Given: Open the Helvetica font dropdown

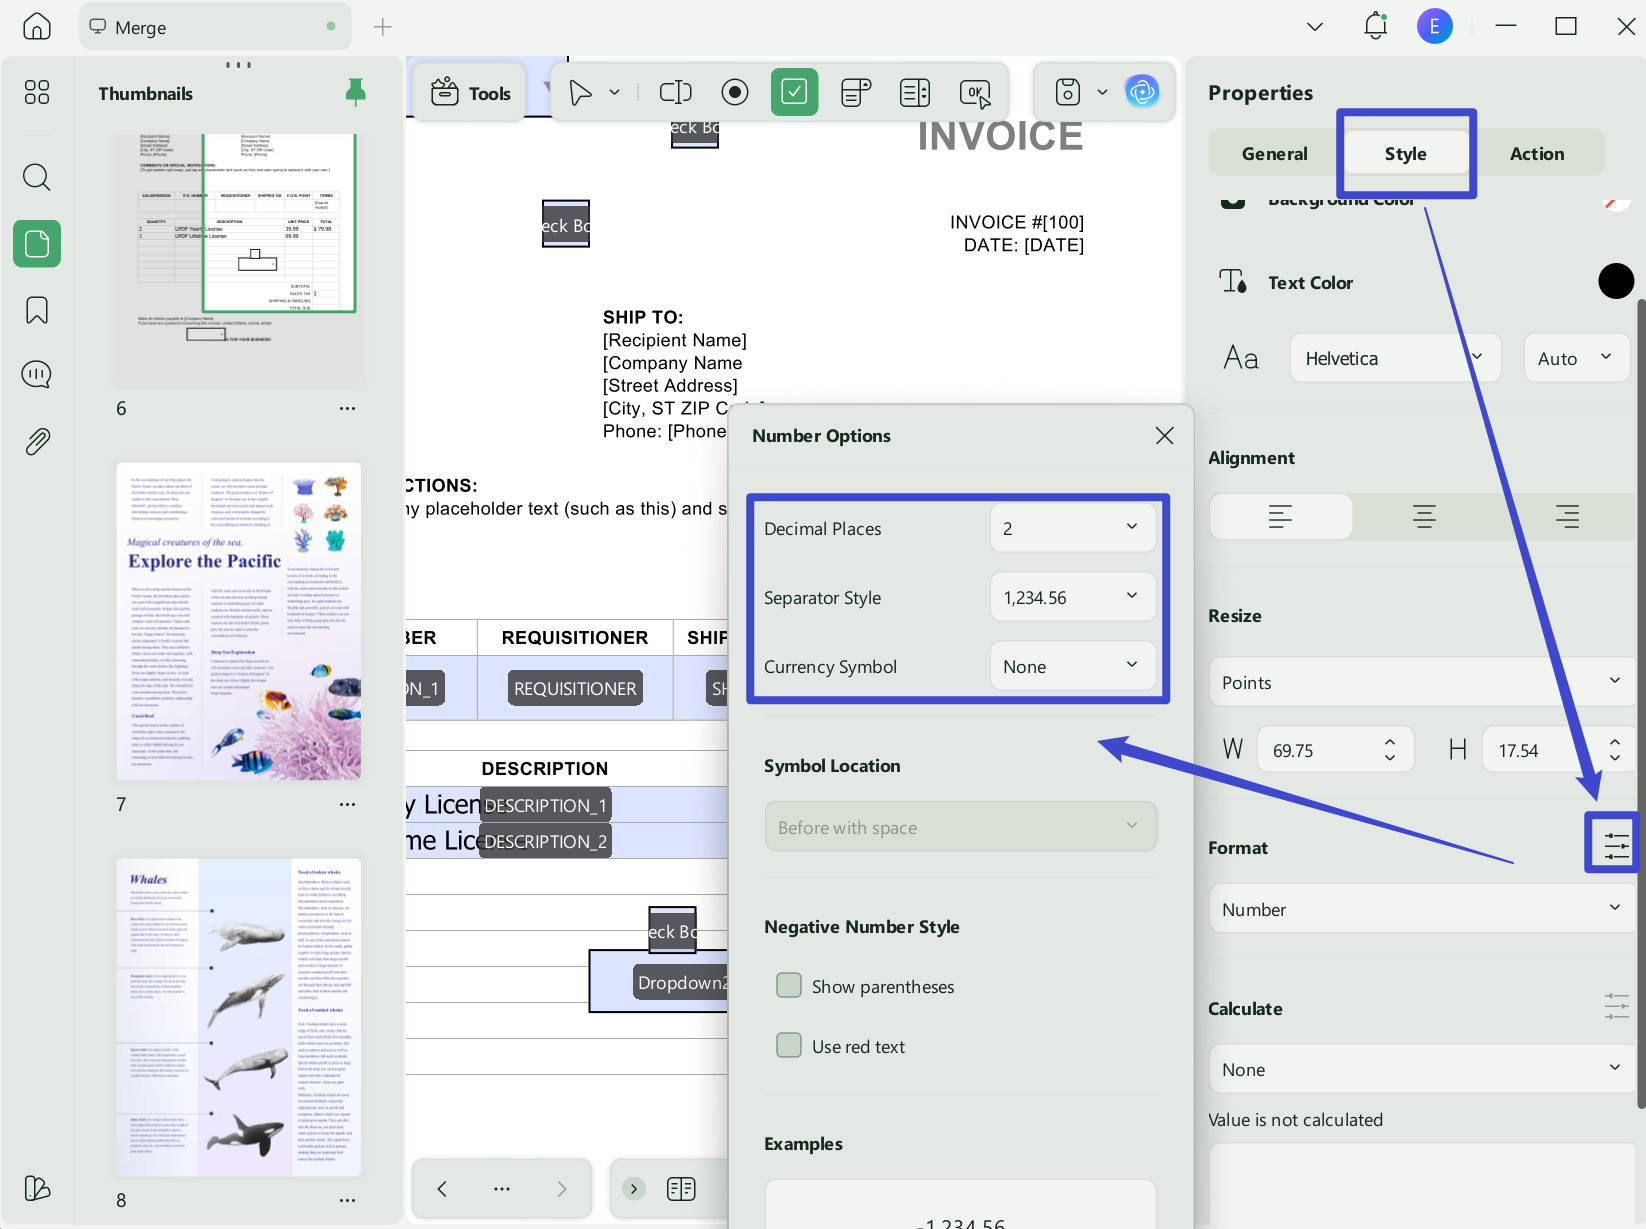Looking at the screenshot, I should pyautogui.click(x=1395, y=358).
